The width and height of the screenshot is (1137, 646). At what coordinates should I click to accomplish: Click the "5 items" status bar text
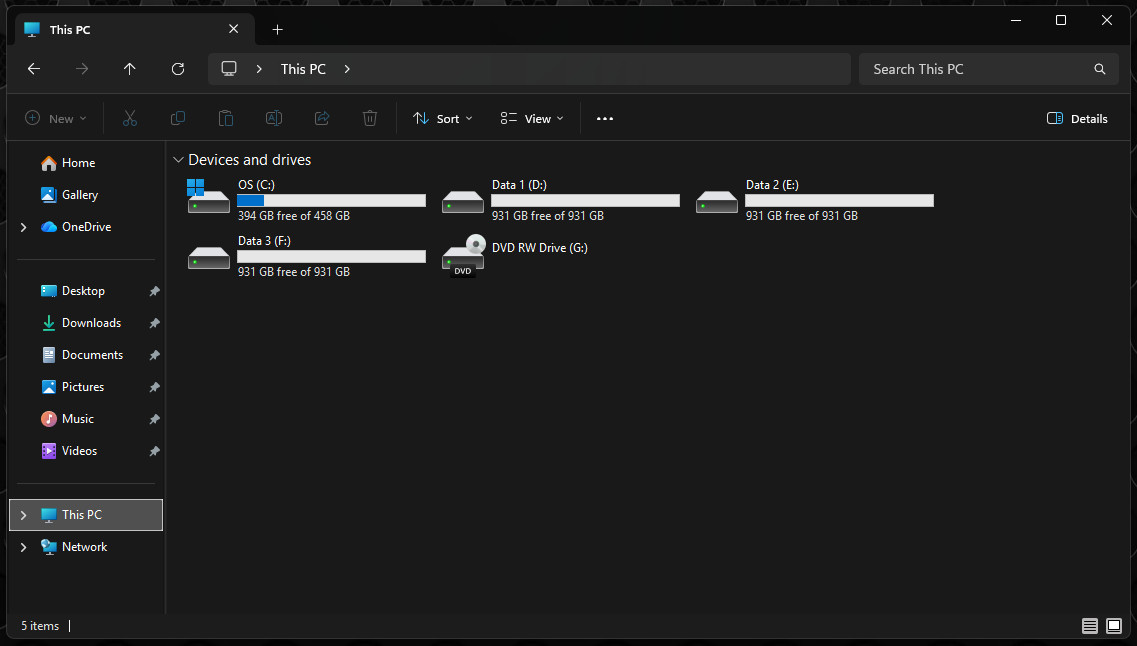pyautogui.click(x=40, y=626)
